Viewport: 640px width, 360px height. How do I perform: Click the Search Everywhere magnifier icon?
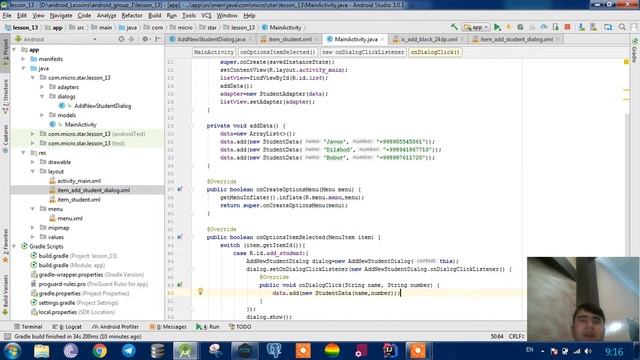point(622,27)
